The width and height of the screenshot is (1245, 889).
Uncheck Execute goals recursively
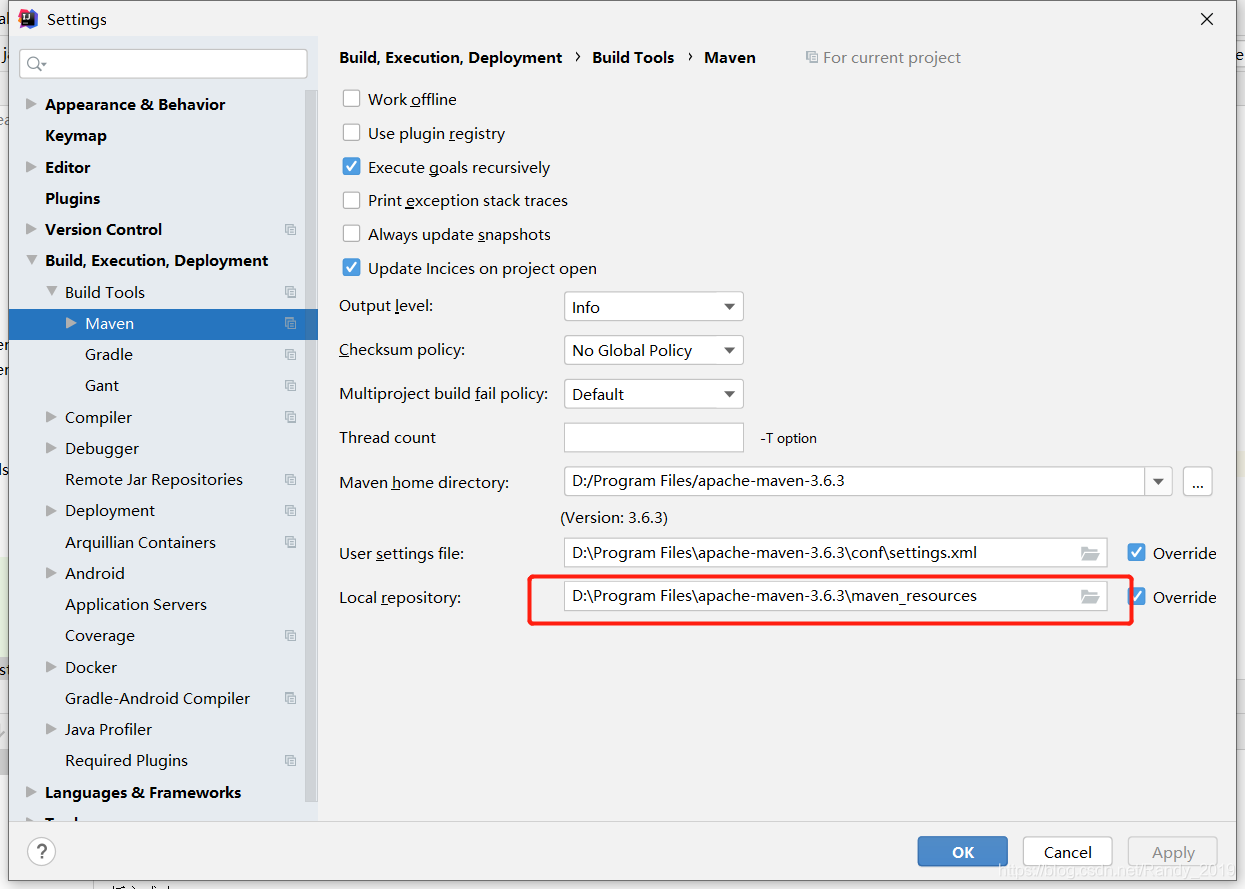coord(351,167)
